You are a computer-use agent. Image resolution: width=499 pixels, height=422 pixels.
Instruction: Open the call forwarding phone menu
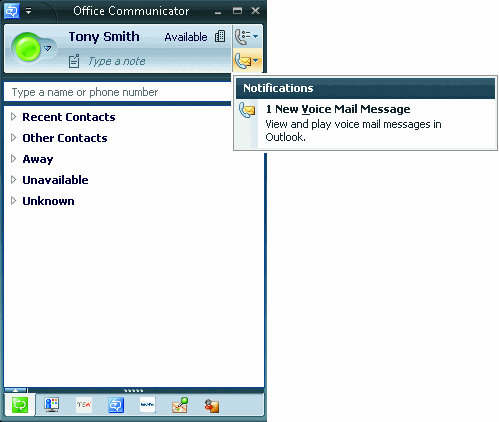point(241,36)
